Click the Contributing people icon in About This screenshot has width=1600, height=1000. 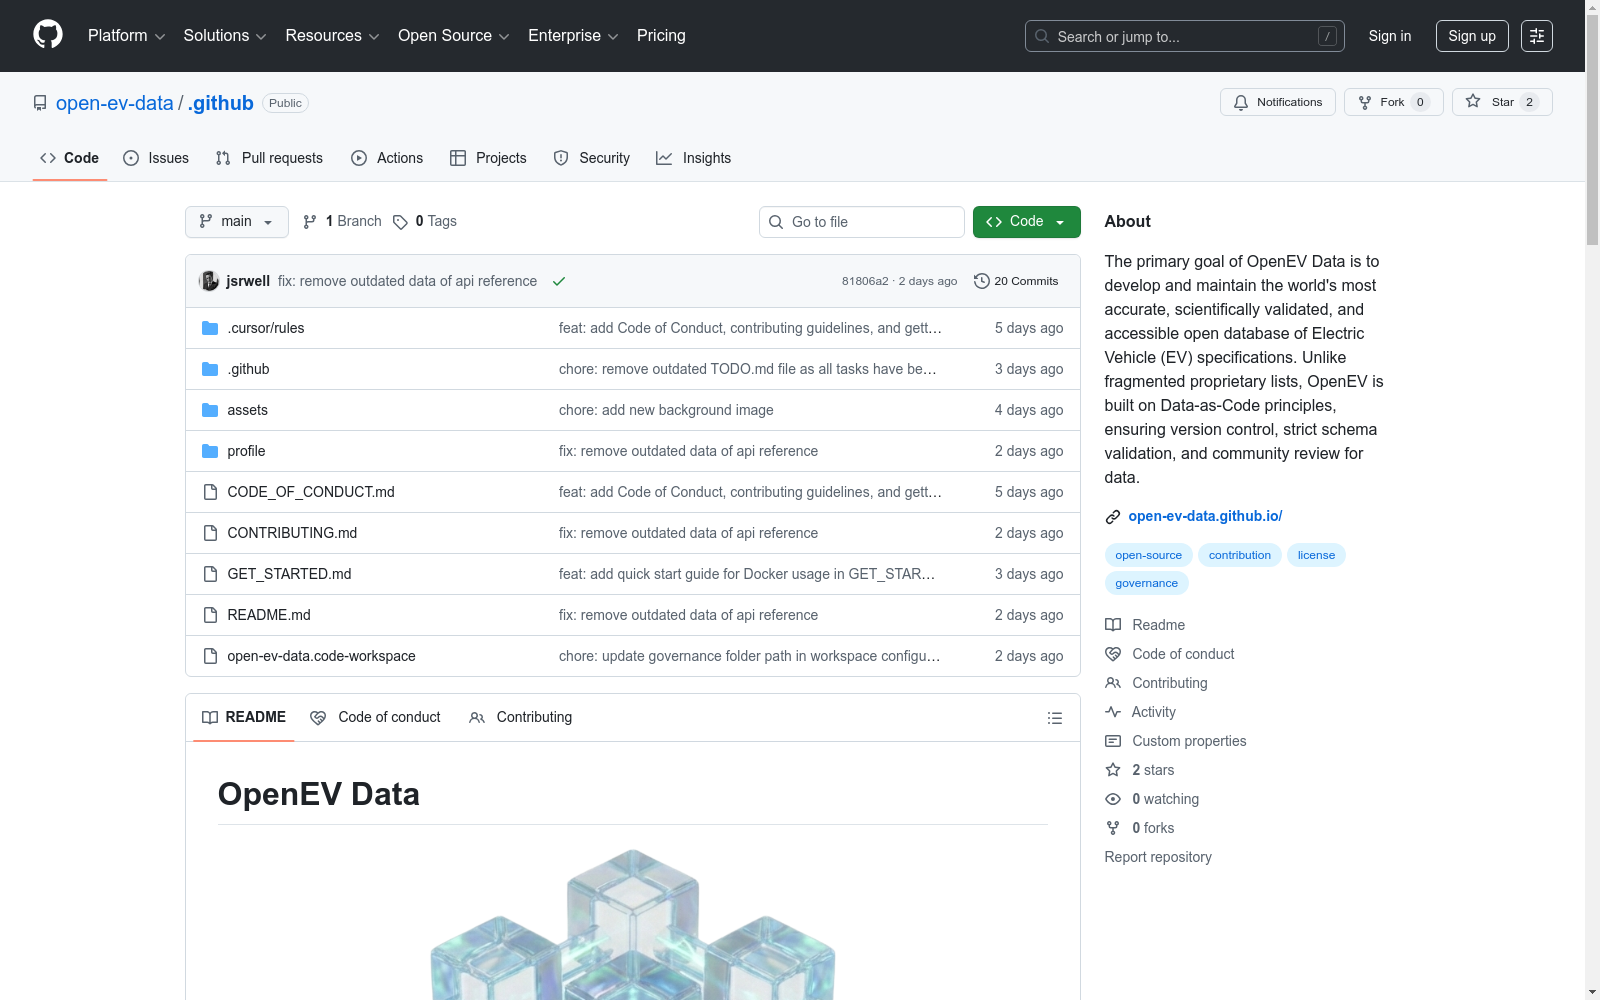click(x=1113, y=683)
